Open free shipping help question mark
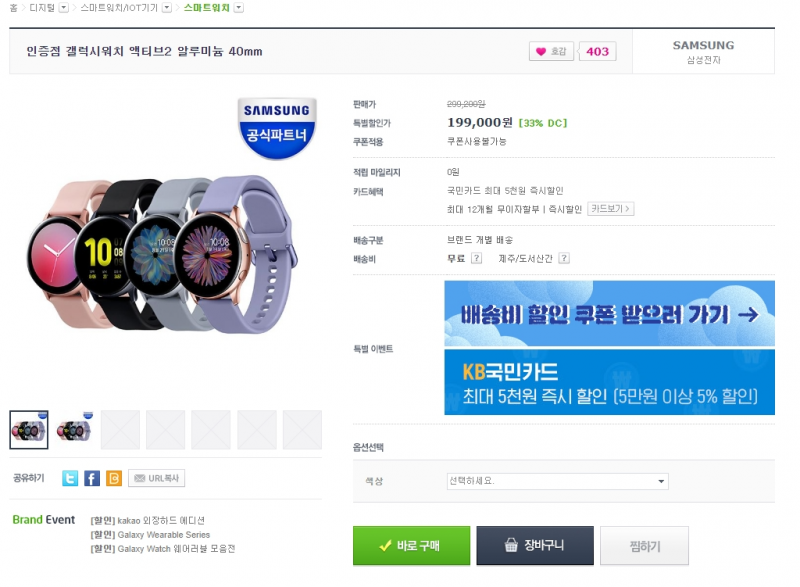800x587 pixels. pyautogui.click(x=476, y=258)
